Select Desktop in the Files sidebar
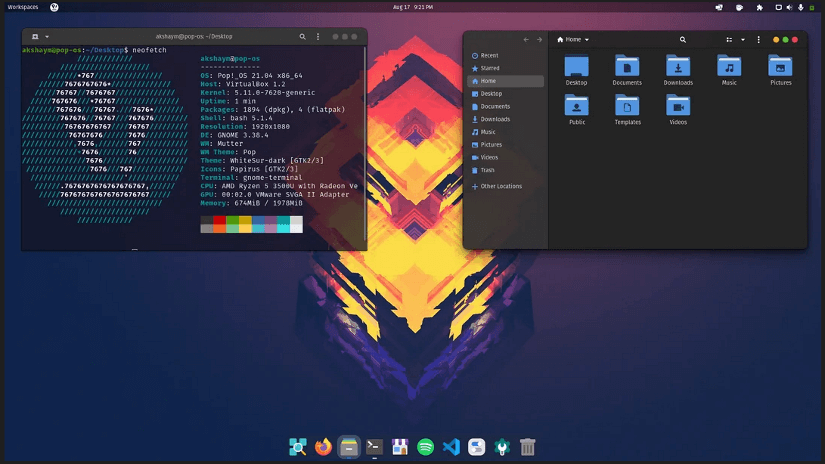 coord(506,94)
